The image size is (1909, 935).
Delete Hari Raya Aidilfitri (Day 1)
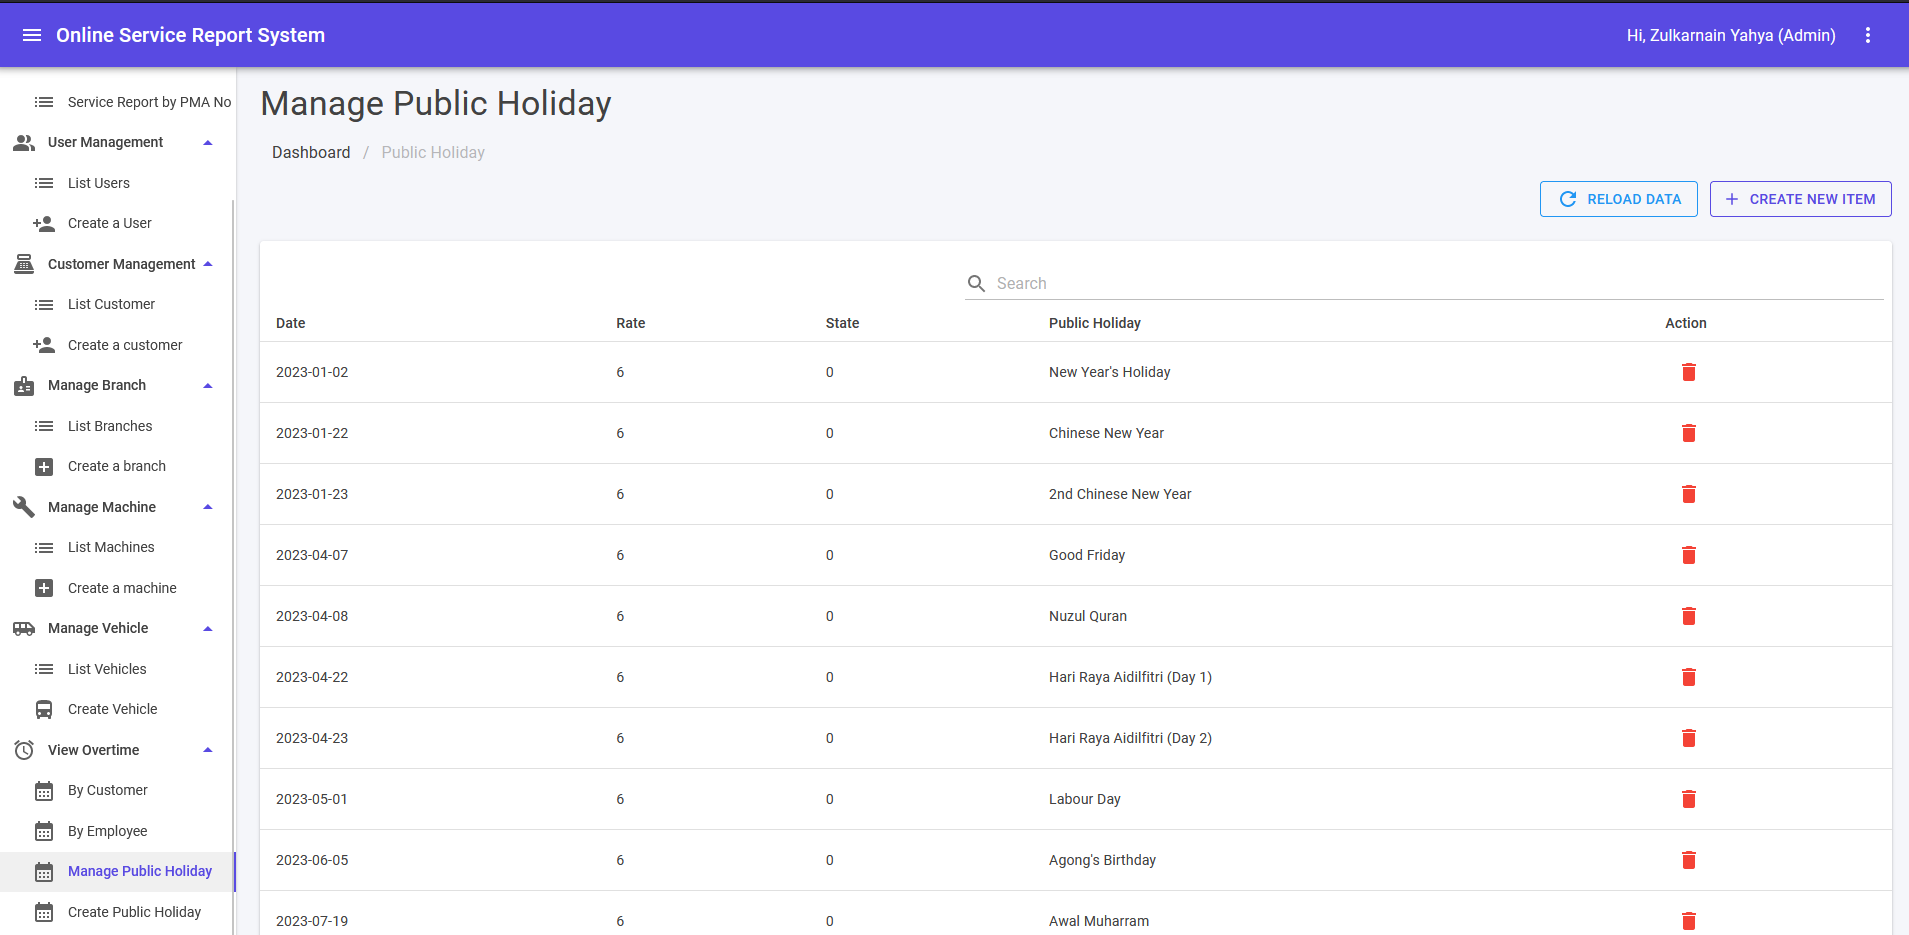click(1689, 677)
